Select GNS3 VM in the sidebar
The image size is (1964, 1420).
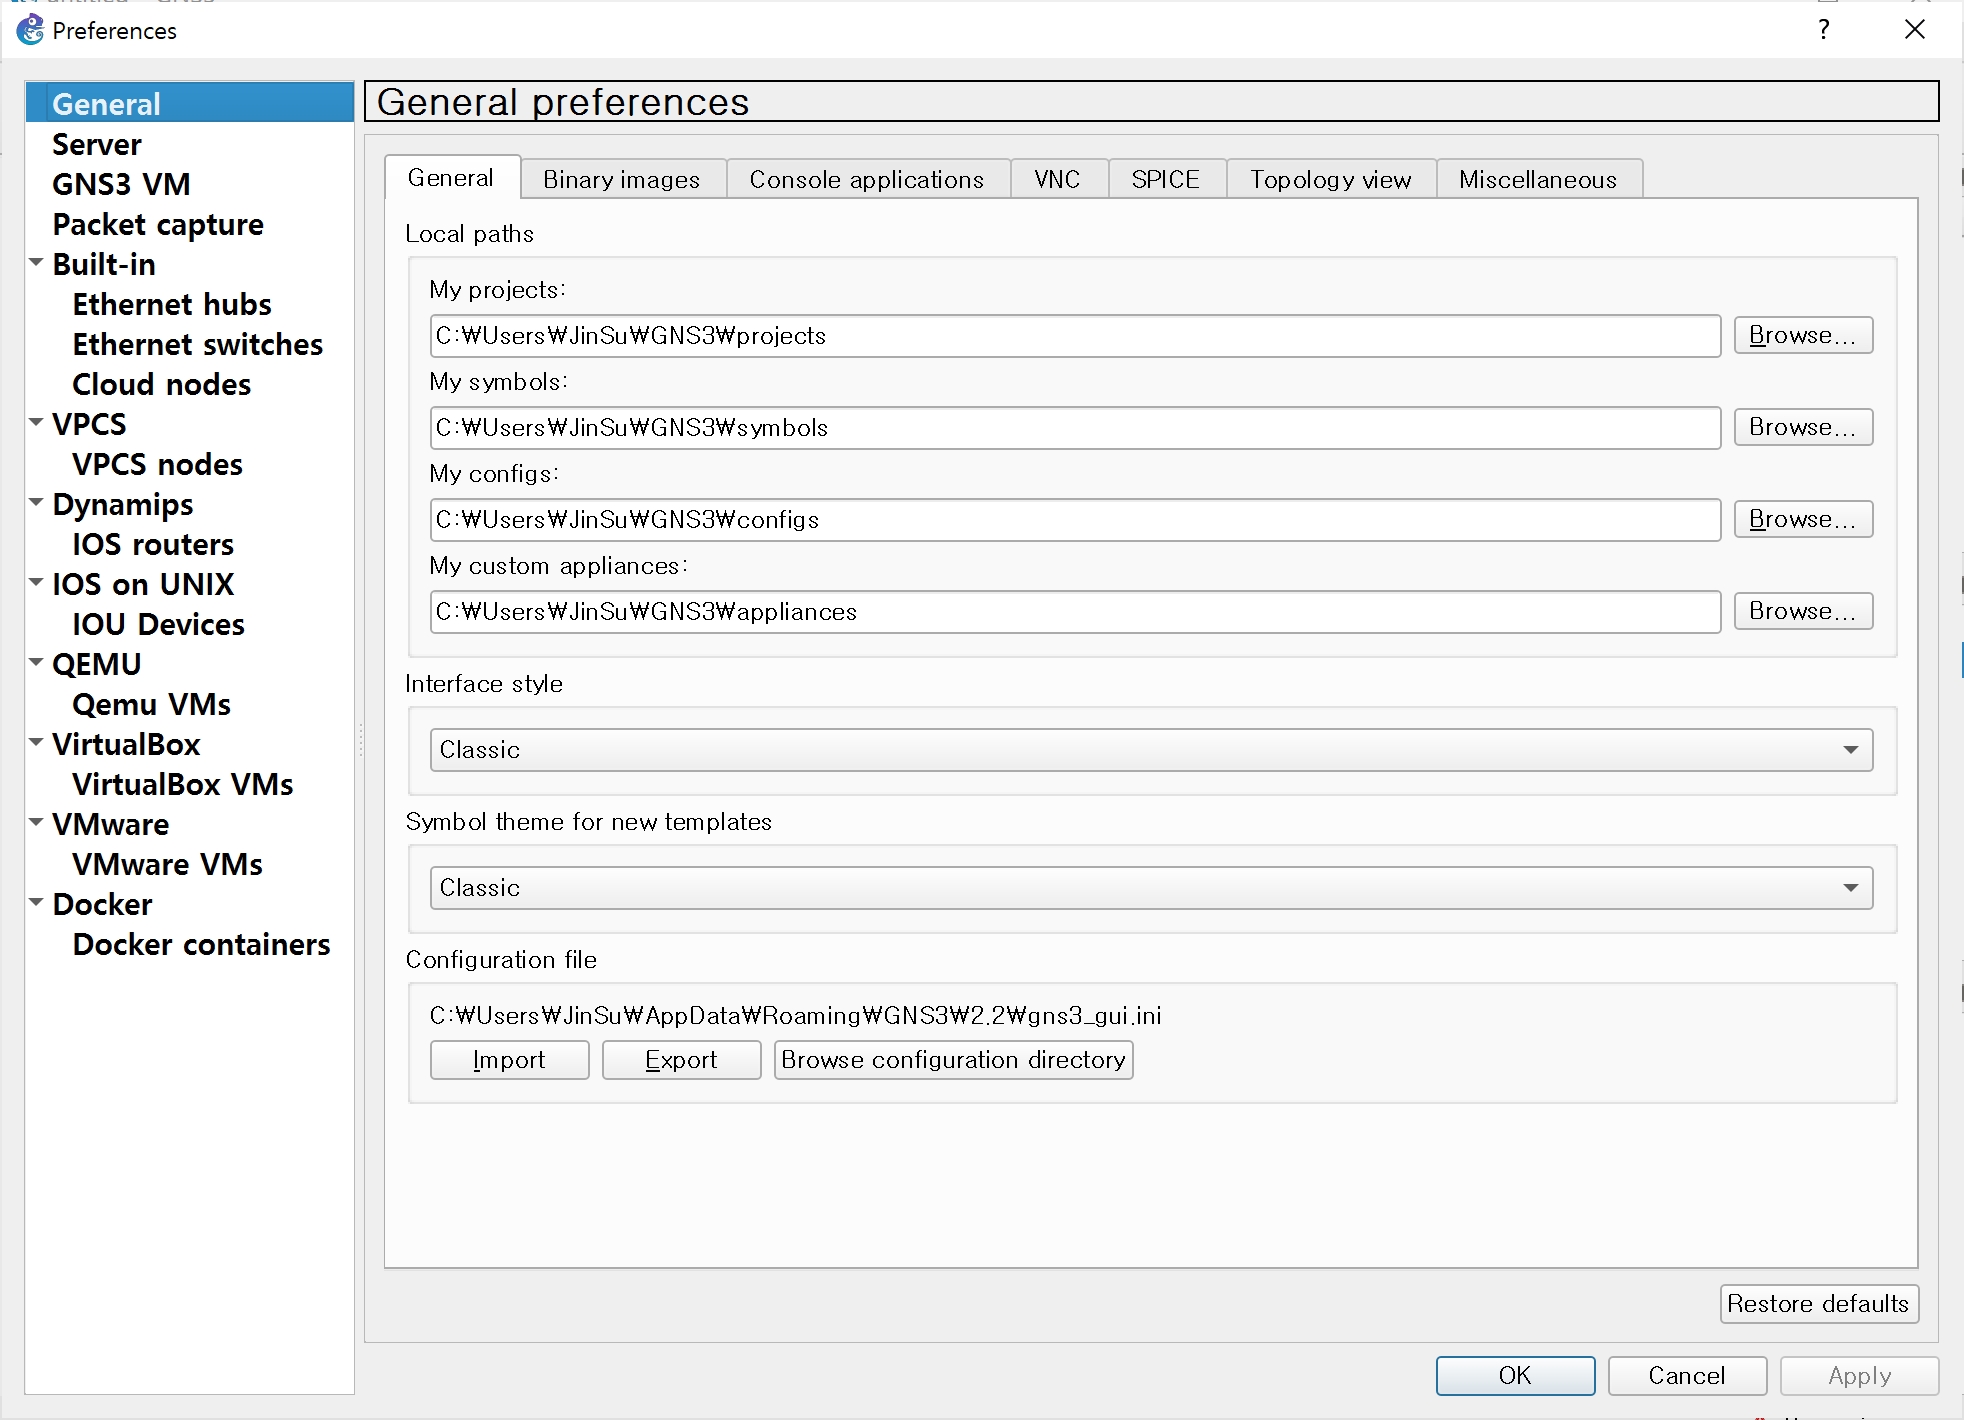click(x=121, y=185)
